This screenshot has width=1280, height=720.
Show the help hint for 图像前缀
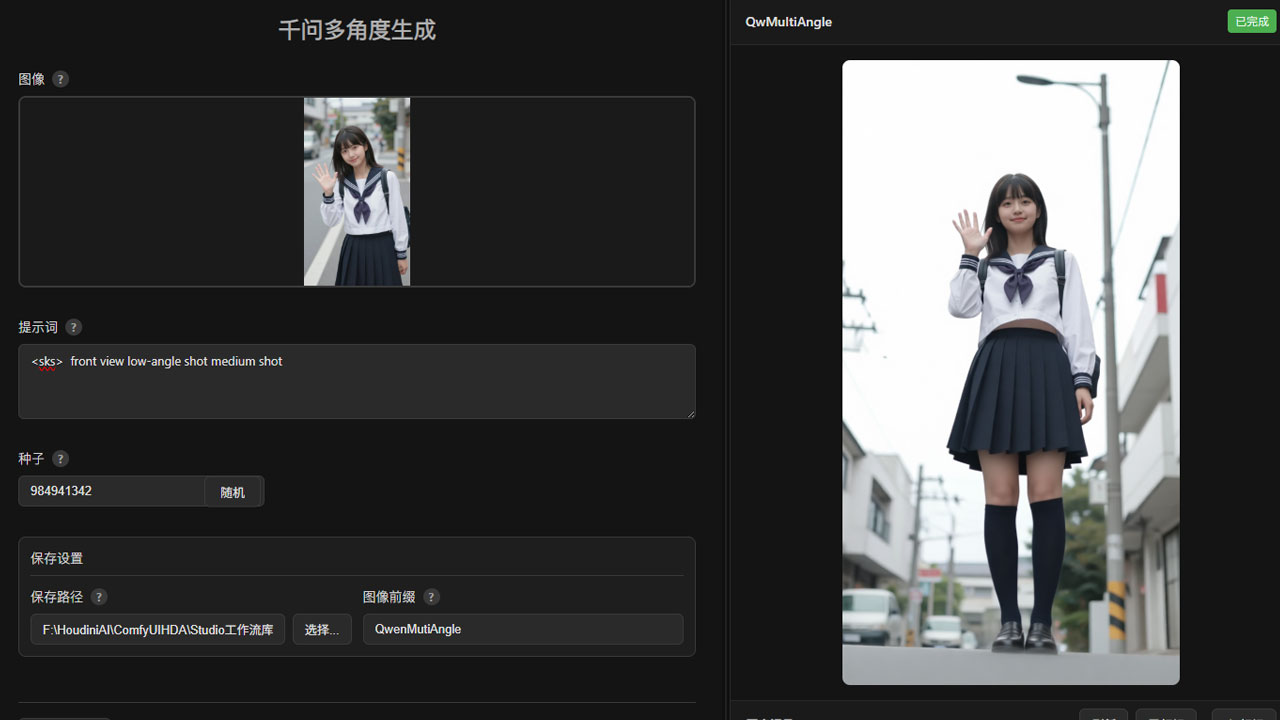click(x=431, y=597)
